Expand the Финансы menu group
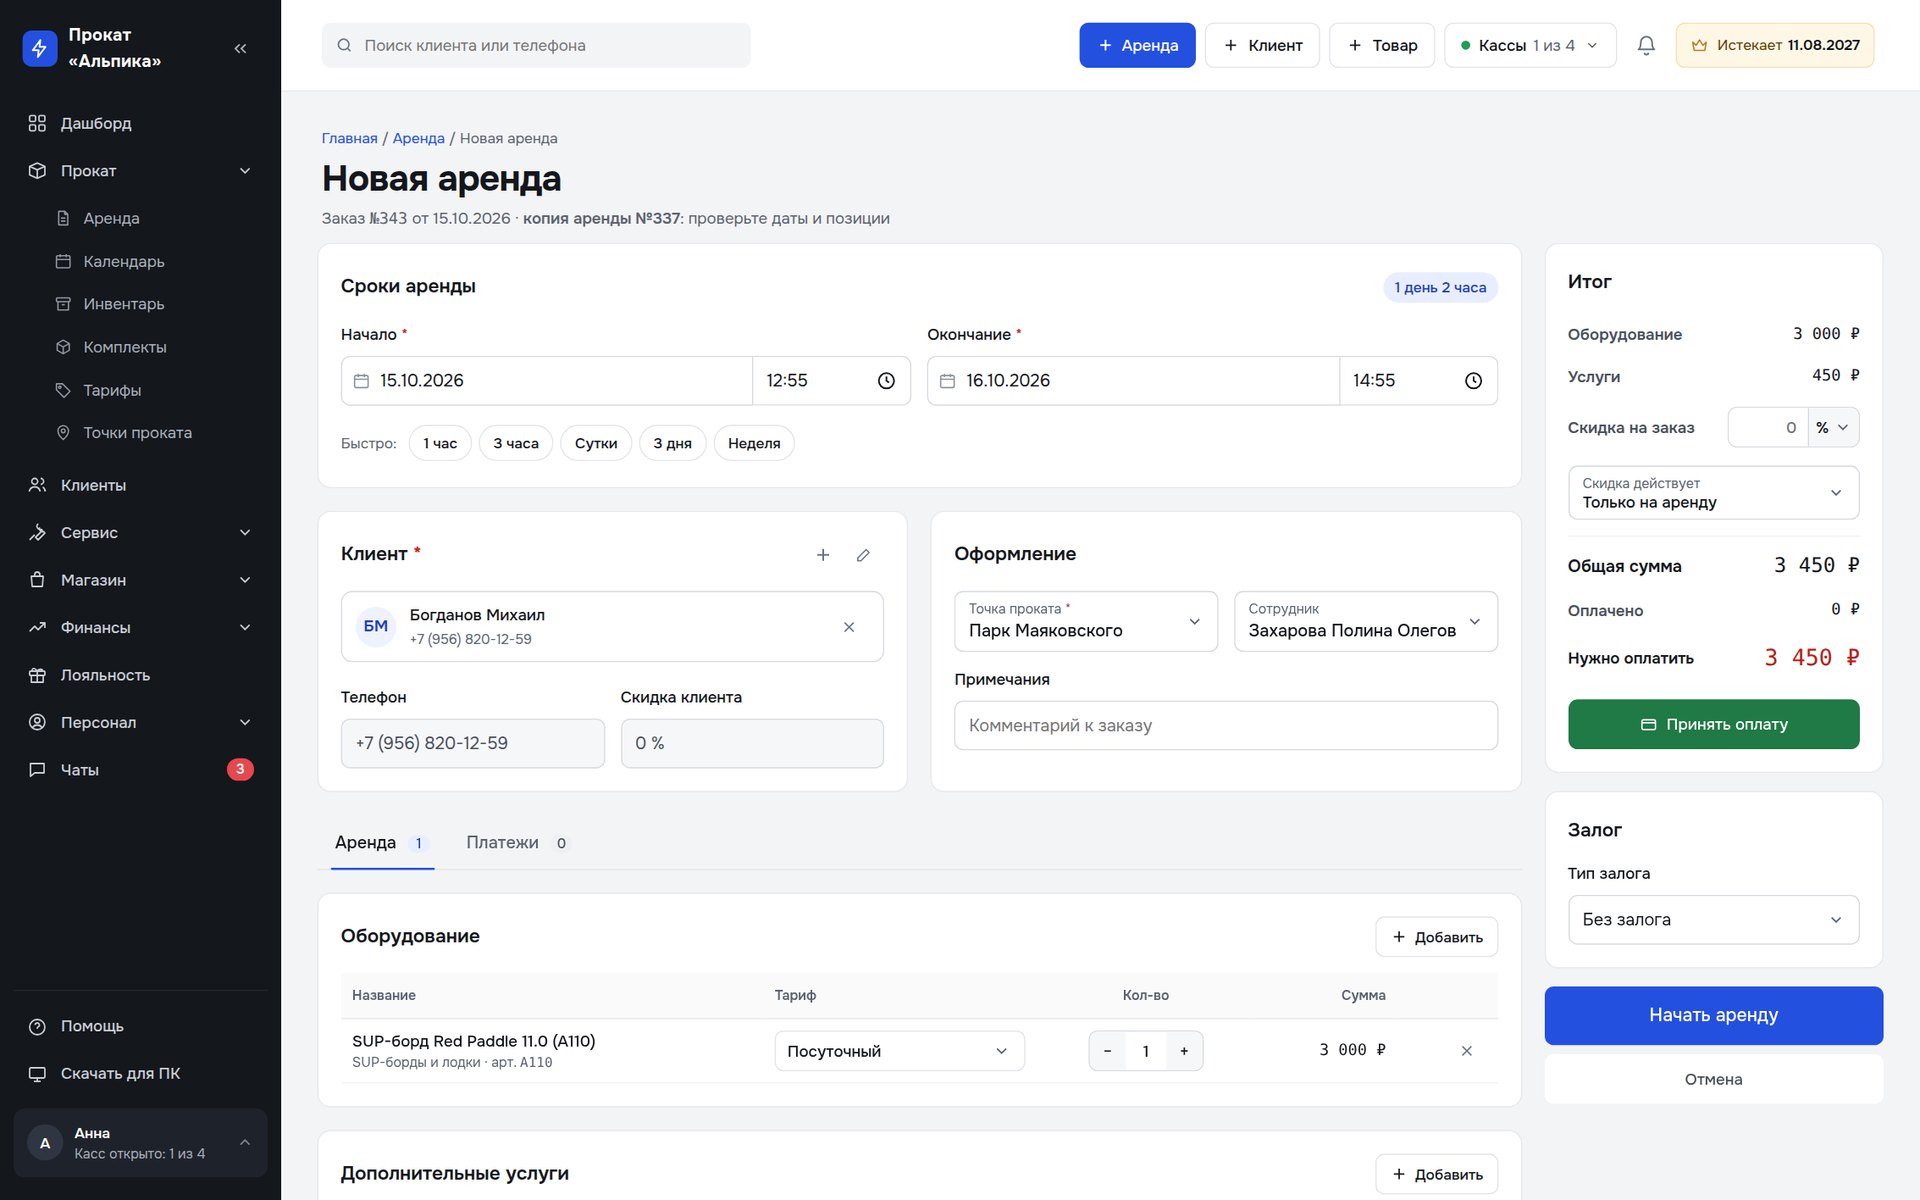Viewport: 1920px width, 1200px height. pyautogui.click(x=140, y=628)
